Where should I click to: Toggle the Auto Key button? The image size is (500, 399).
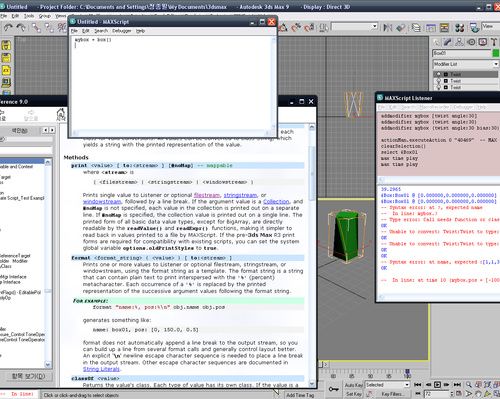point(354,385)
